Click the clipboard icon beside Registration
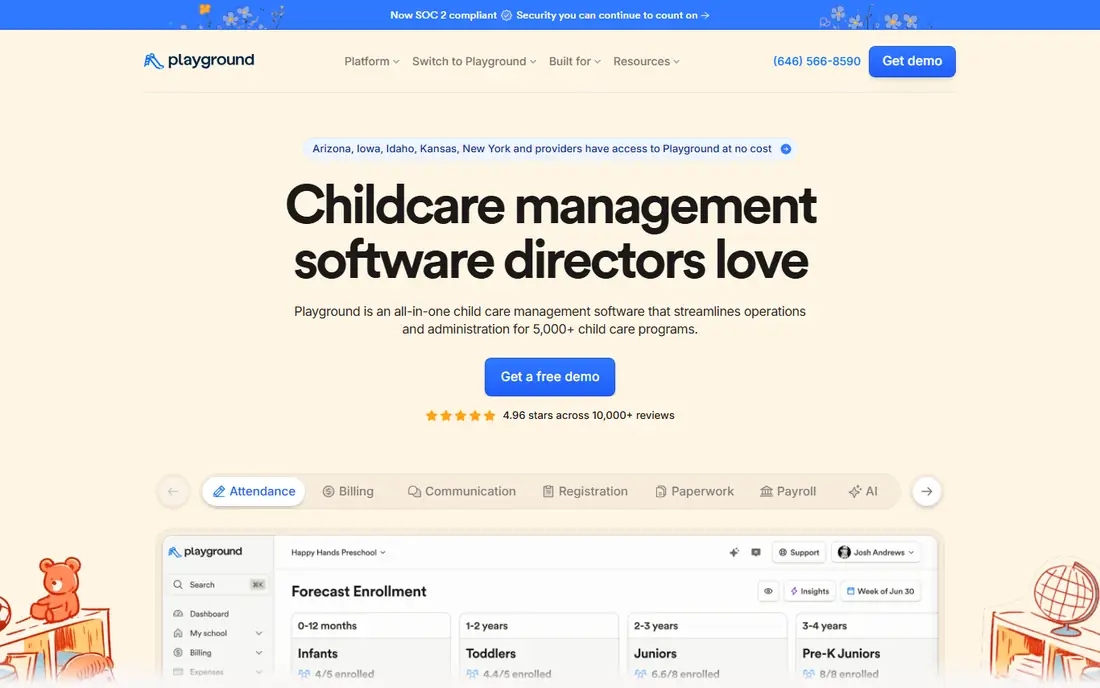 click(548, 492)
